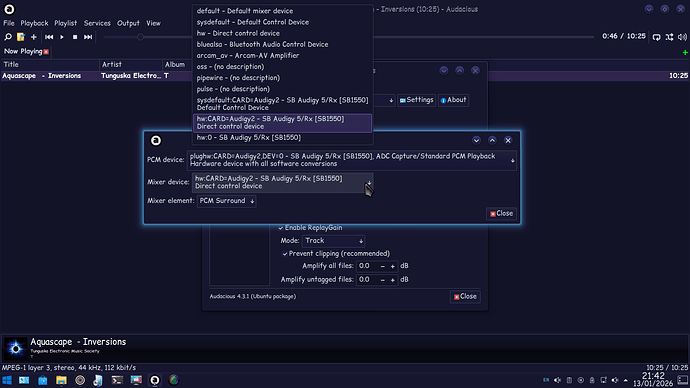Increase Amplify all files value
The height and width of the screenshot is (388, 690).
tap(393, 267)
